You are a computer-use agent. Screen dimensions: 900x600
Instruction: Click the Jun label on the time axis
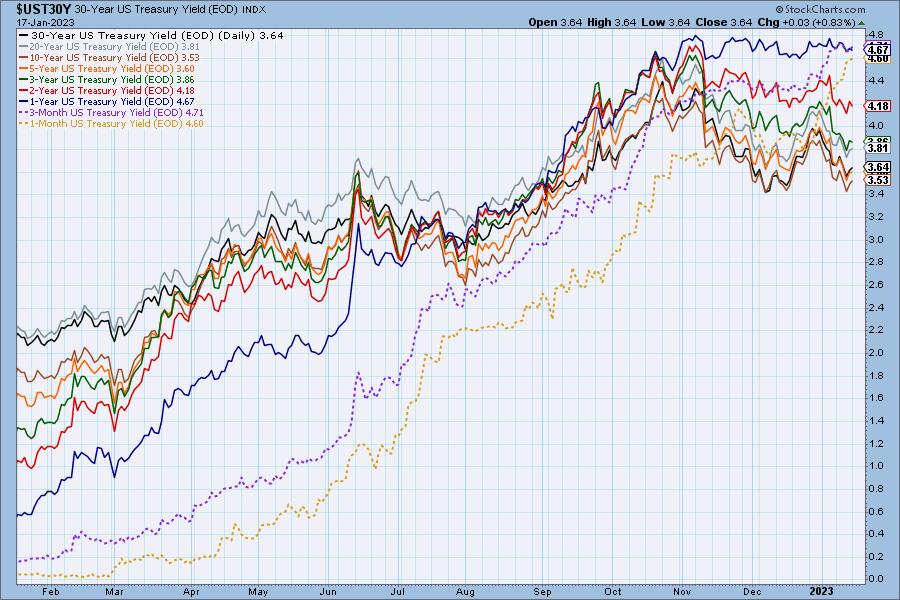[x=328, y=591]
